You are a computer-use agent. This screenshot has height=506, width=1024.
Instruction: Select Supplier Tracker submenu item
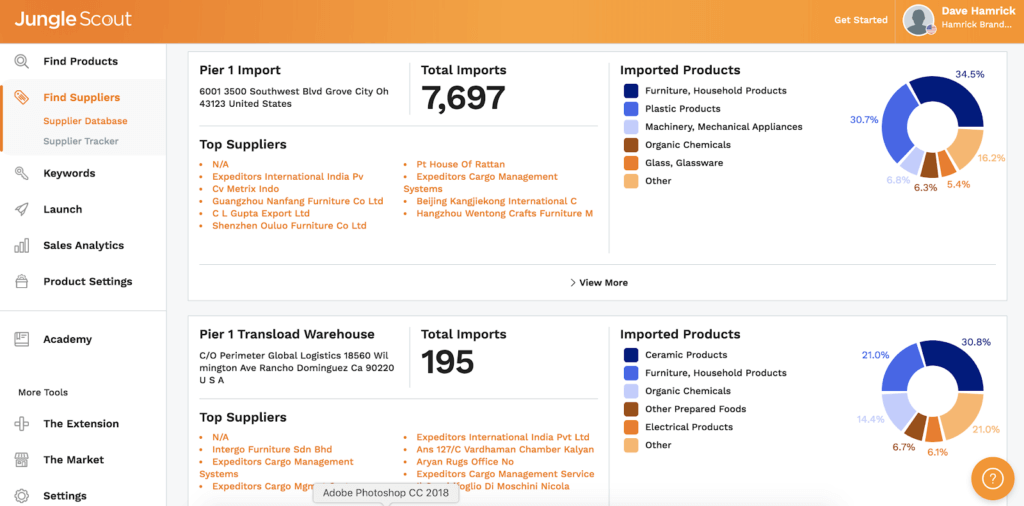[x=80, y=141]
